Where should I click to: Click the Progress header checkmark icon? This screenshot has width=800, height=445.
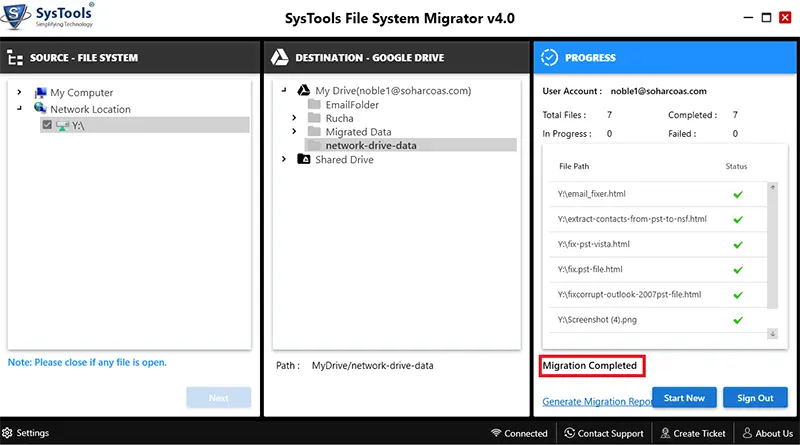point(549,58)
